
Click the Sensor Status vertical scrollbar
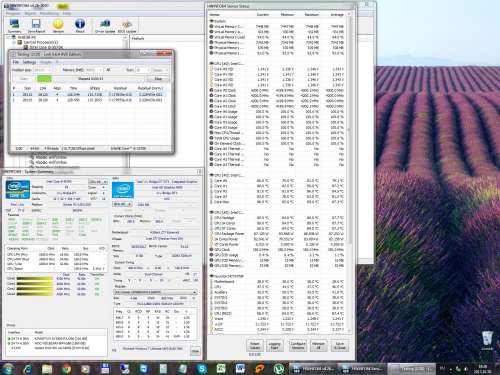coord(349,172)
